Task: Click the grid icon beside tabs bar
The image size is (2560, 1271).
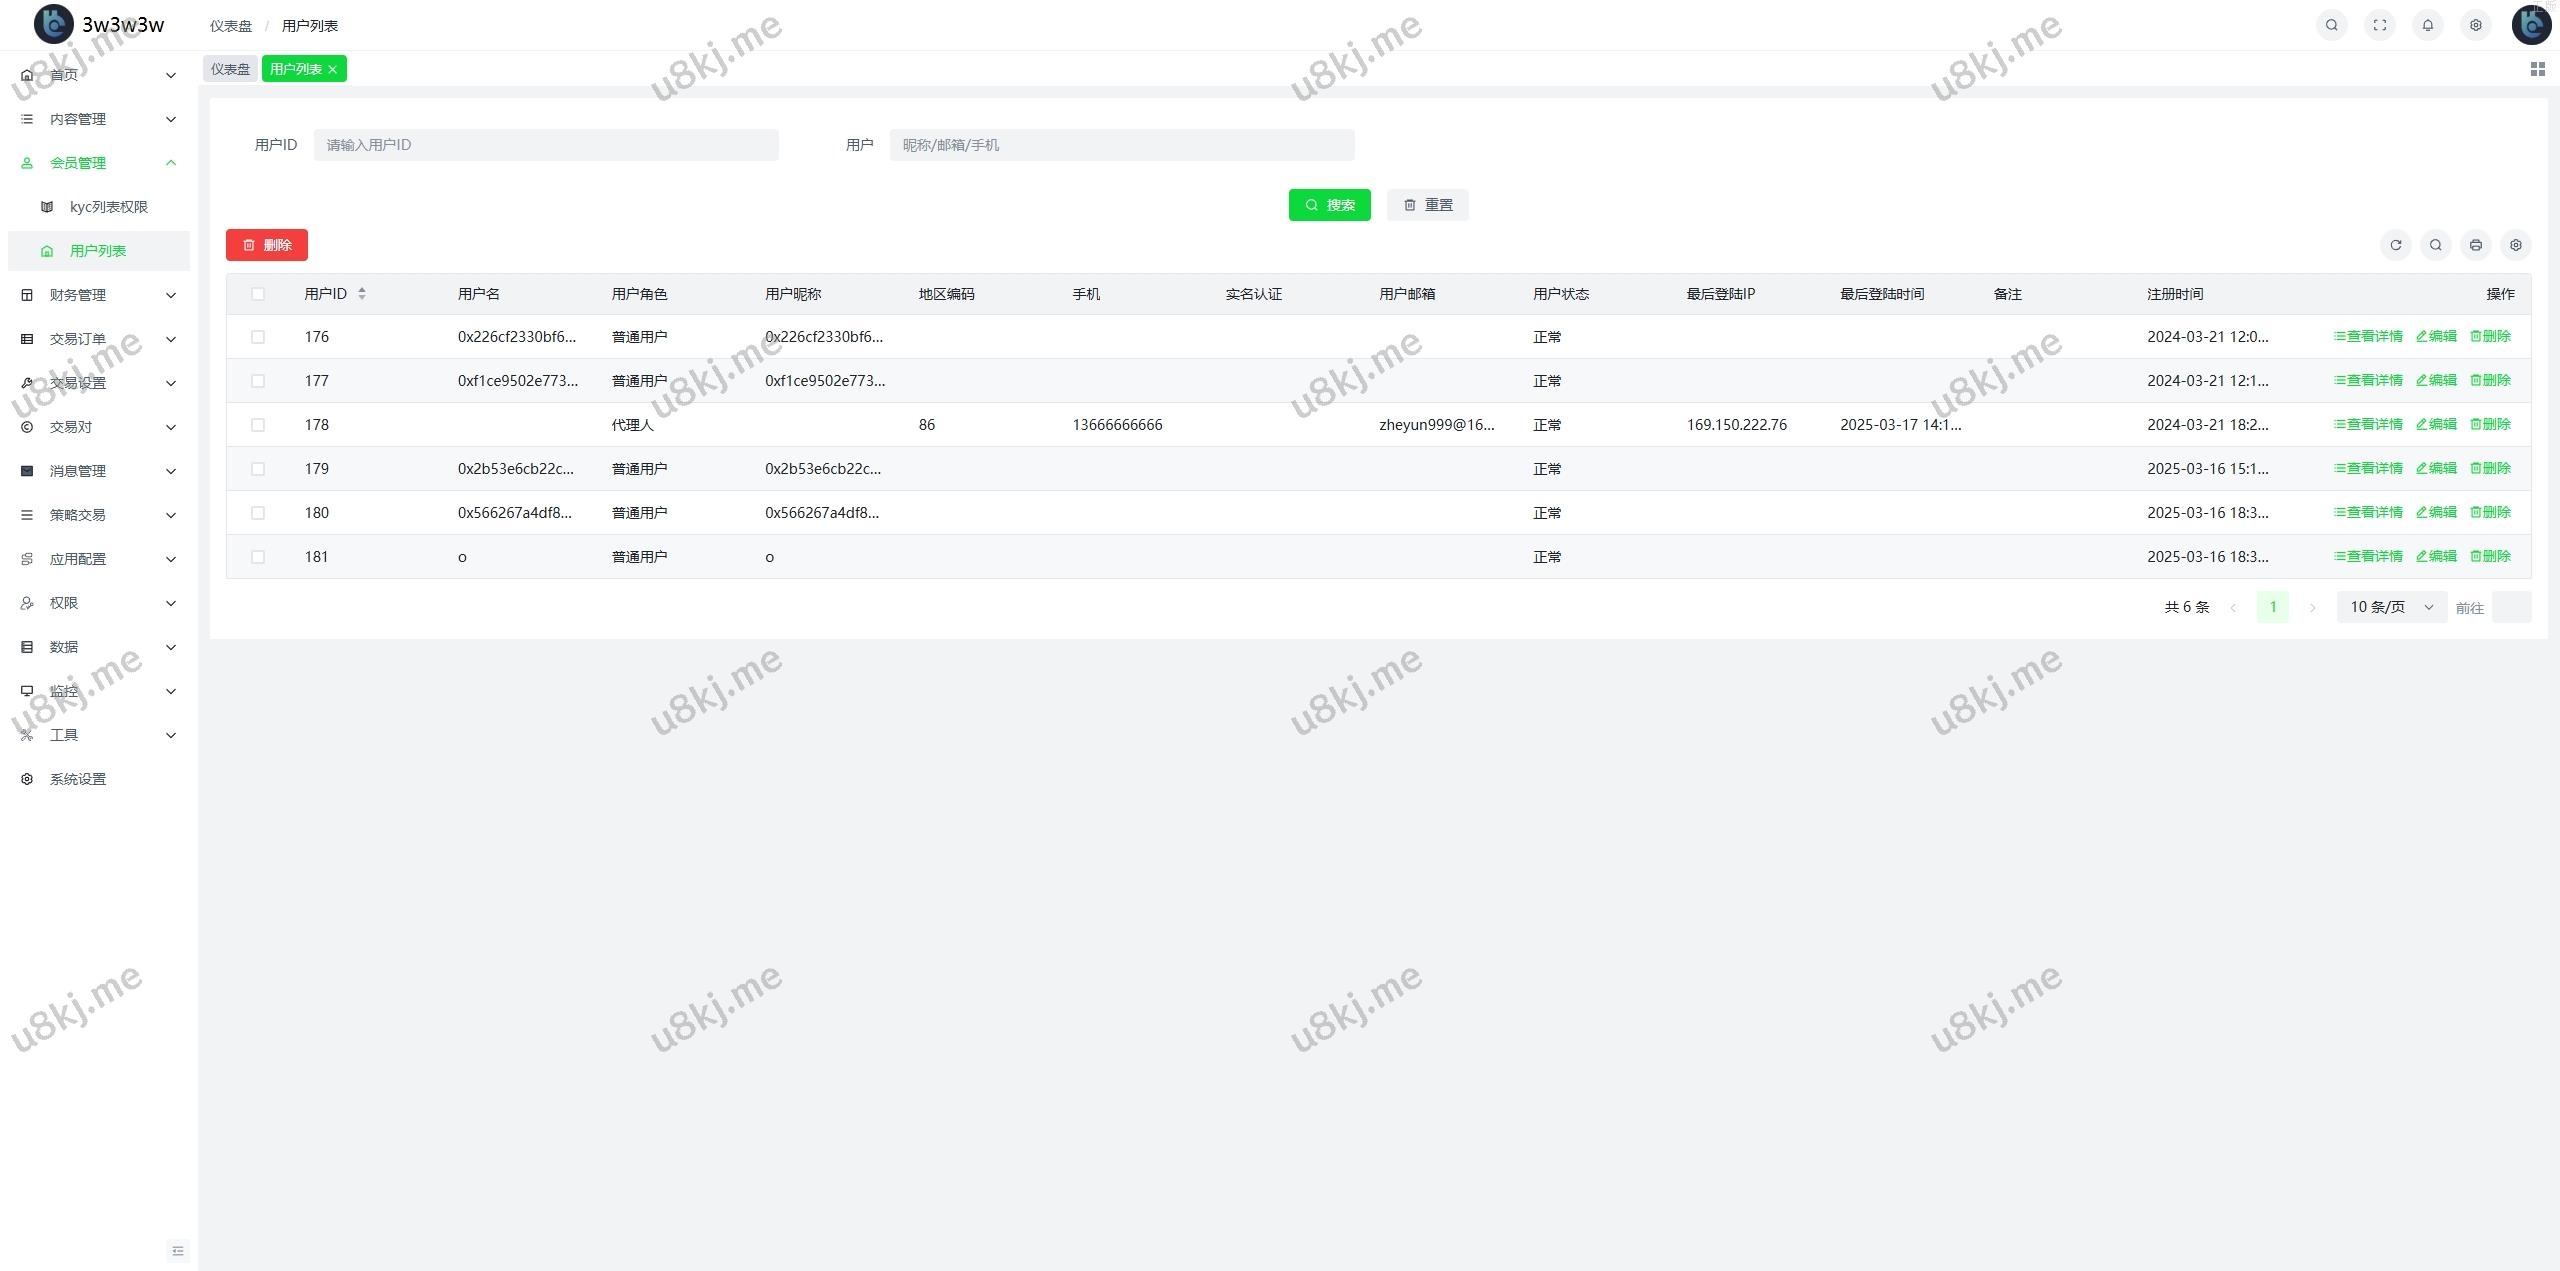Action: 2537,69
